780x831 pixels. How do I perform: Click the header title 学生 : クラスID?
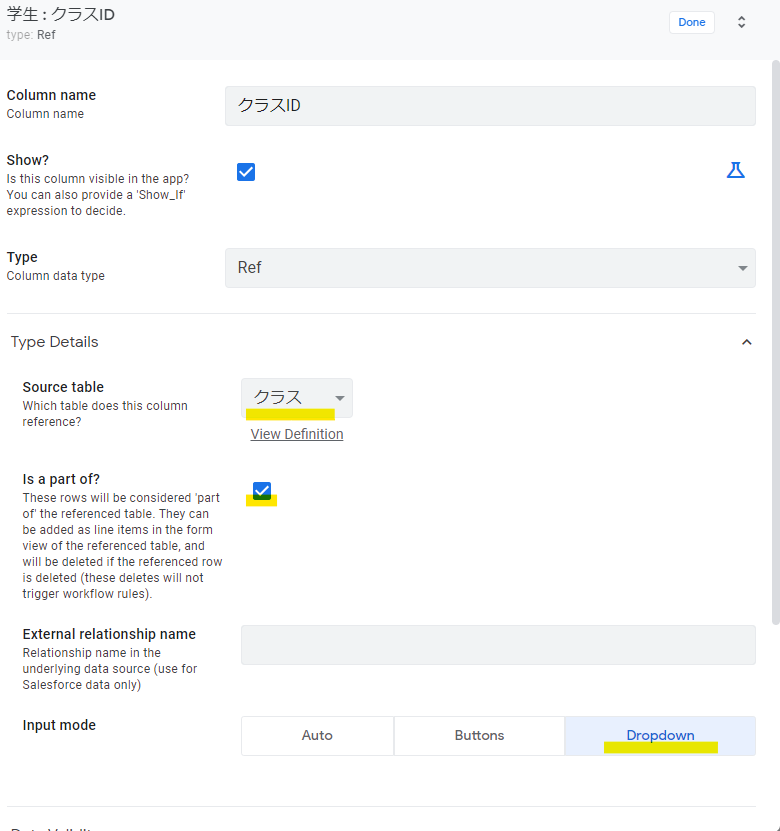tap(60, 14)
